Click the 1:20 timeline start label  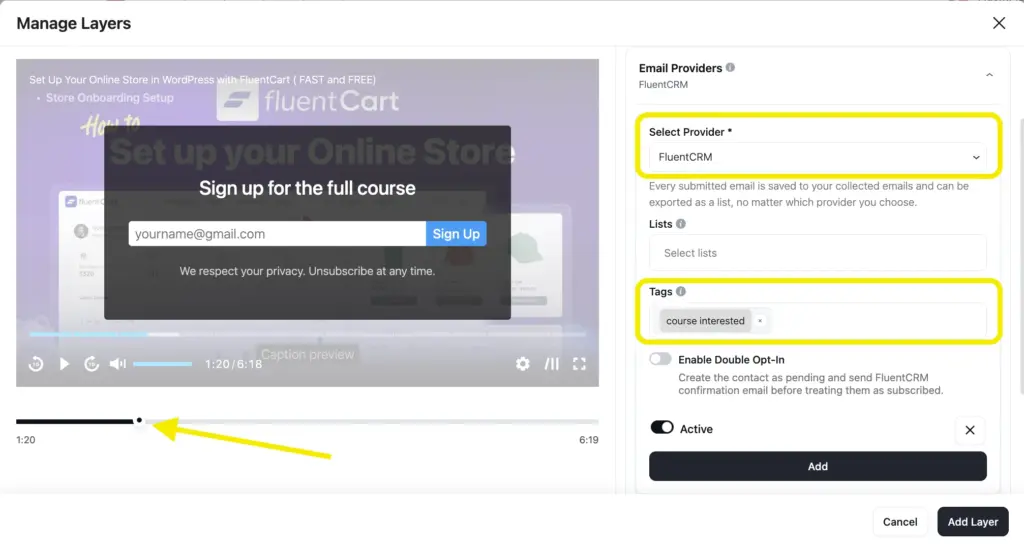point(25,440)
